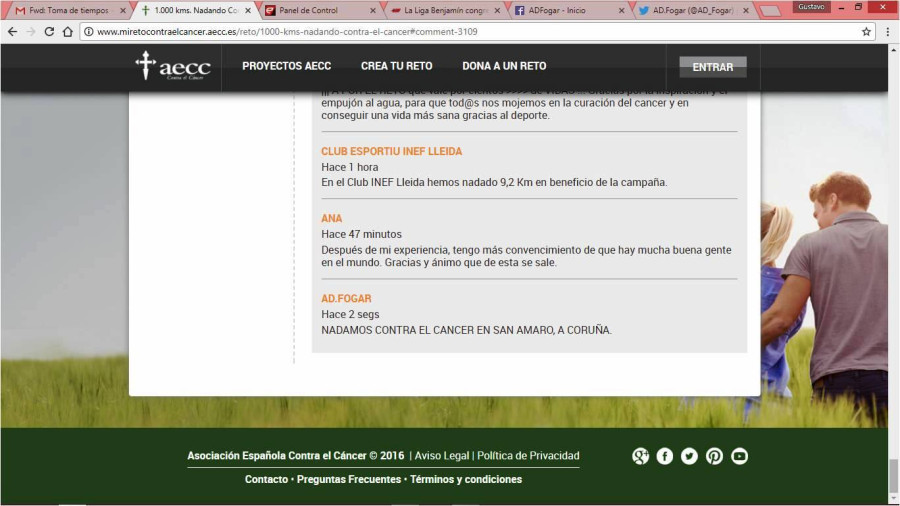Open Política de Privacidad link

tap(528, 456)
